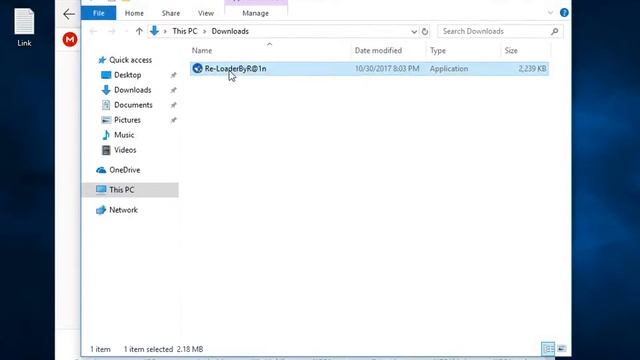
Task: Click the Application type cell
Action: tap(449, 69)
